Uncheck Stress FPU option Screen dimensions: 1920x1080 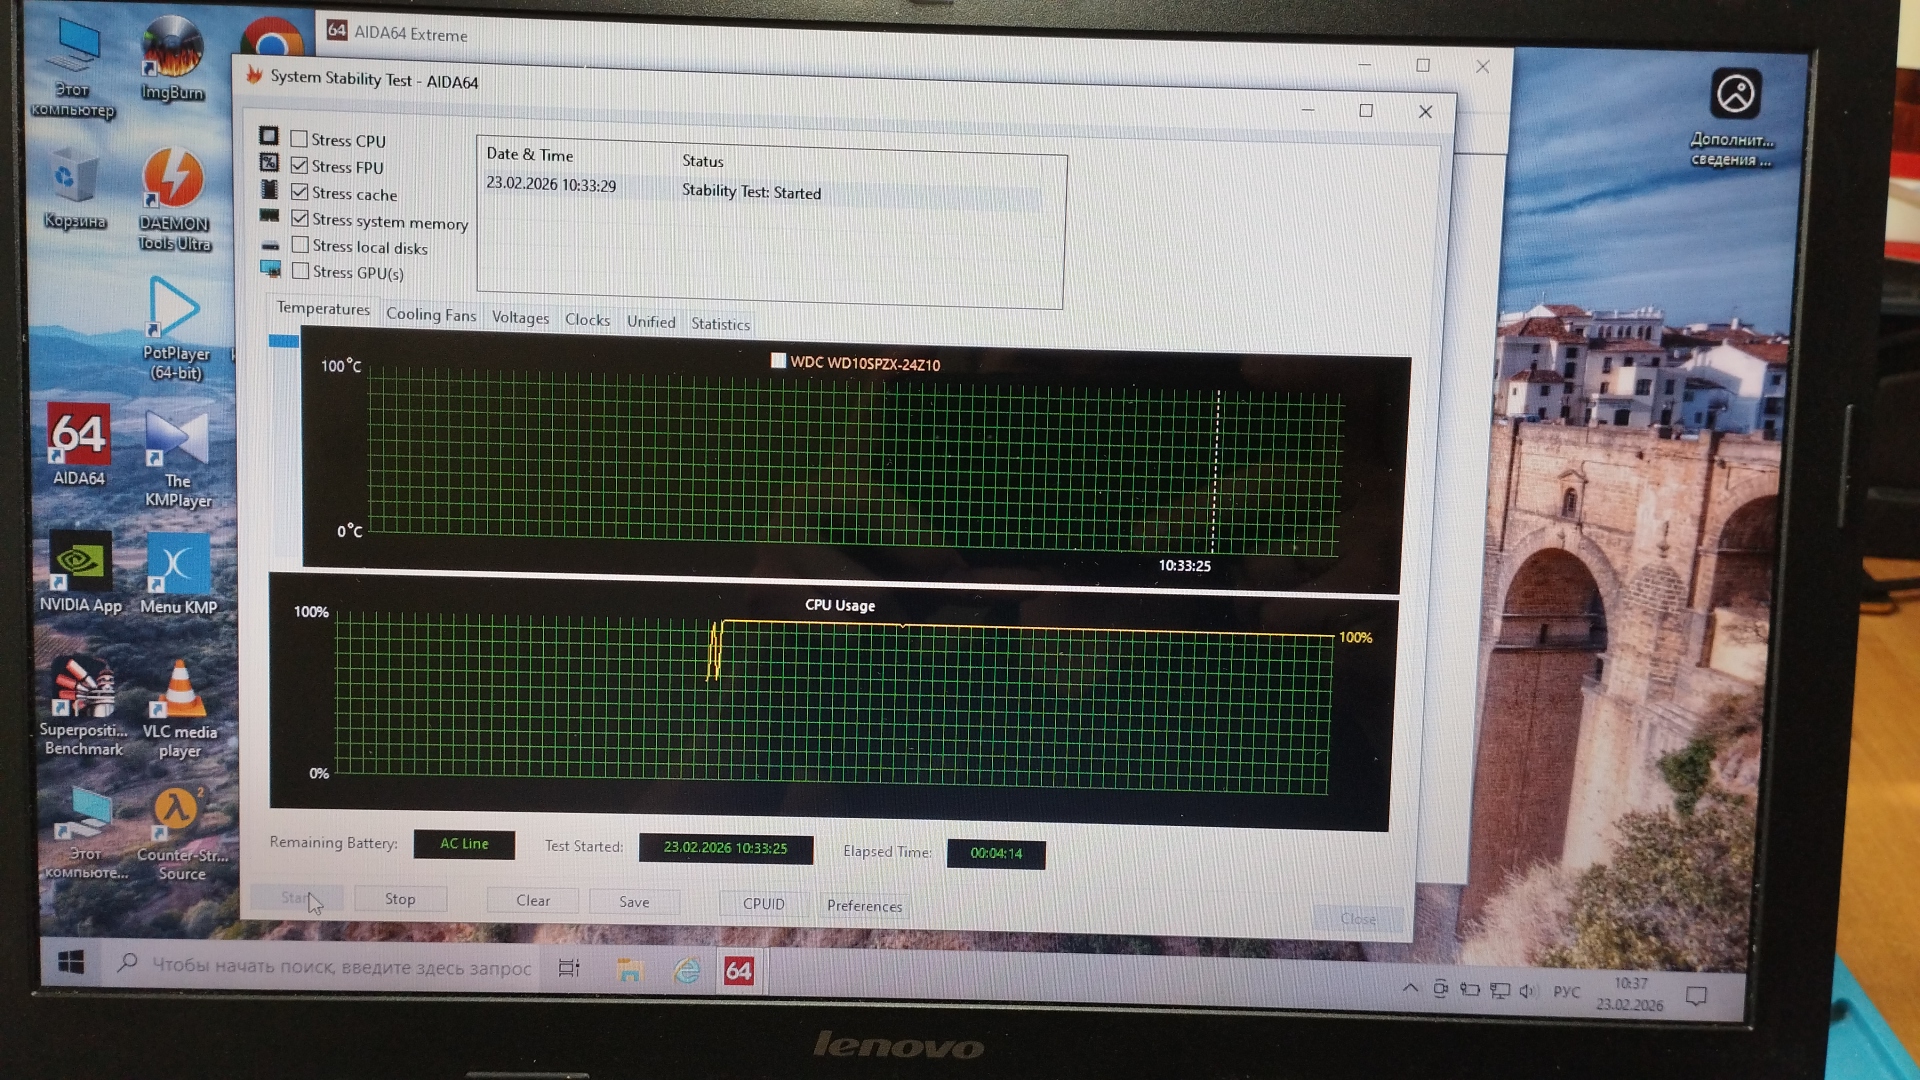pos(299,165)
